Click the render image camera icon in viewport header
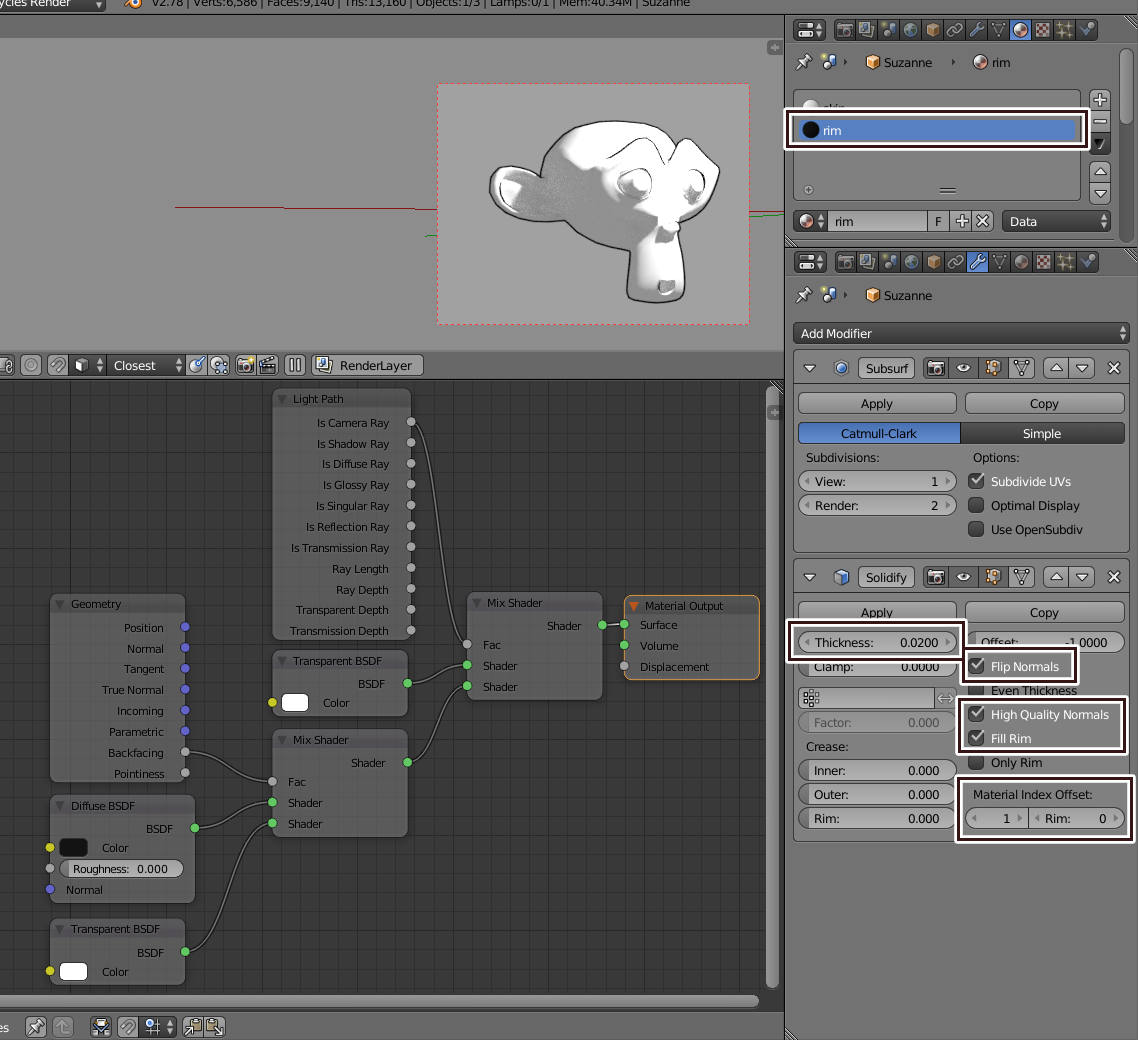The height and width of the screenshot is (1040, 1138). coord(245,365)
